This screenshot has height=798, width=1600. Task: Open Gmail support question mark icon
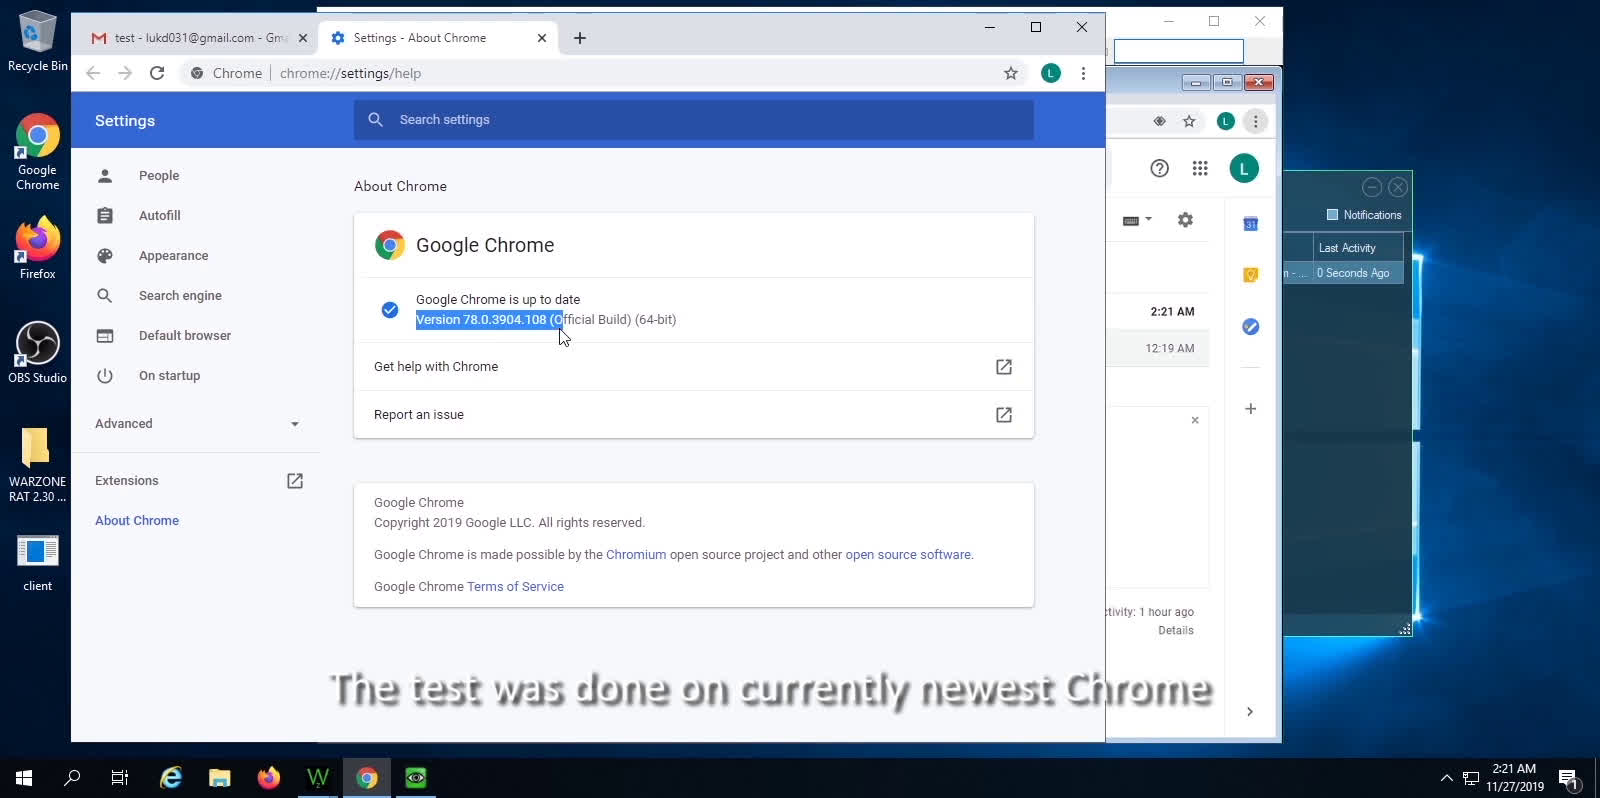click(1159, 169)
